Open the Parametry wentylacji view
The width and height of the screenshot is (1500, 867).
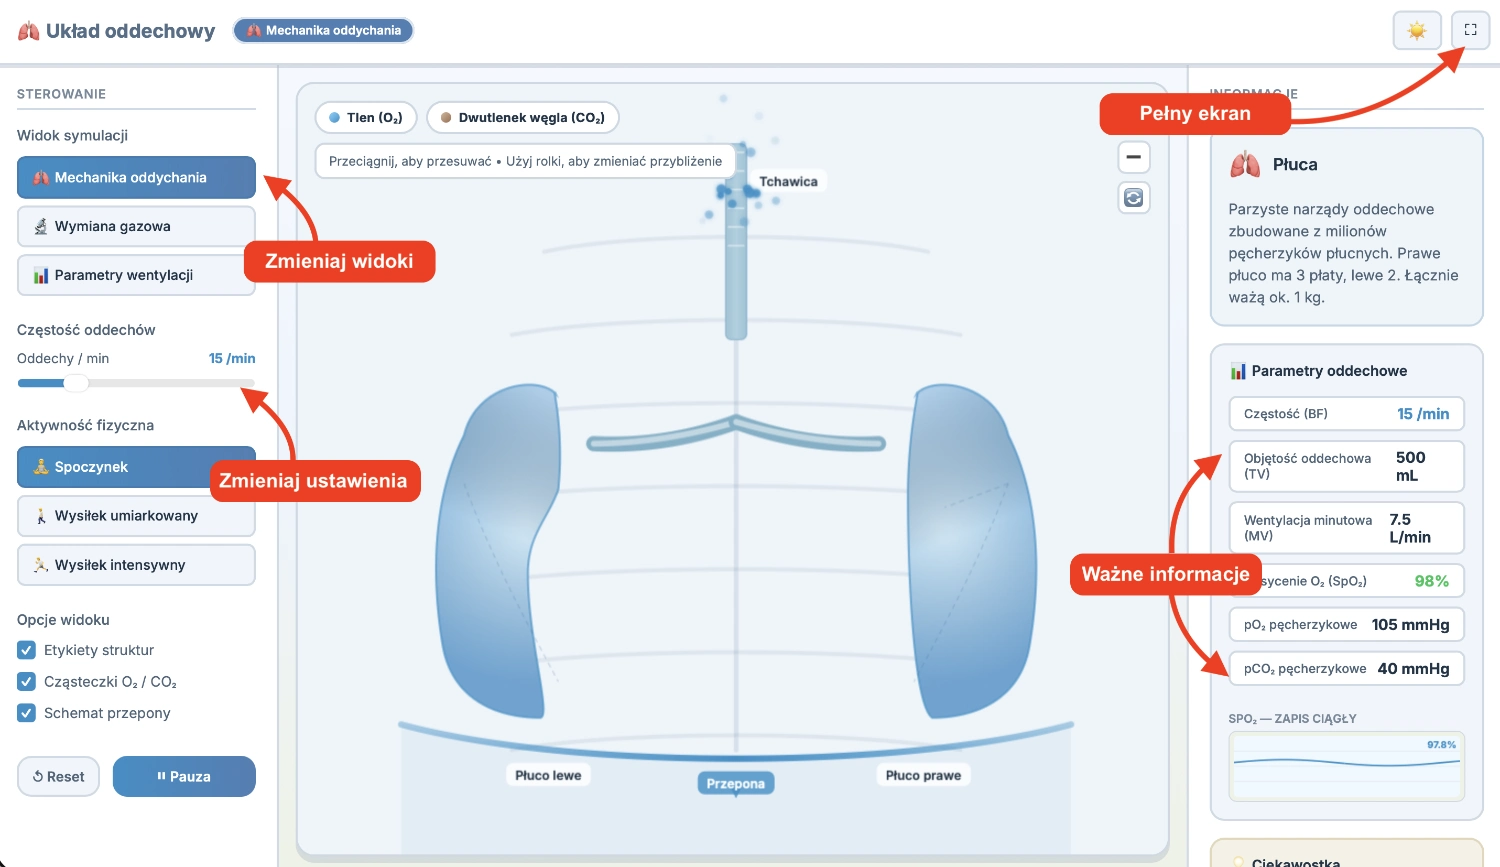click(136, 276)
